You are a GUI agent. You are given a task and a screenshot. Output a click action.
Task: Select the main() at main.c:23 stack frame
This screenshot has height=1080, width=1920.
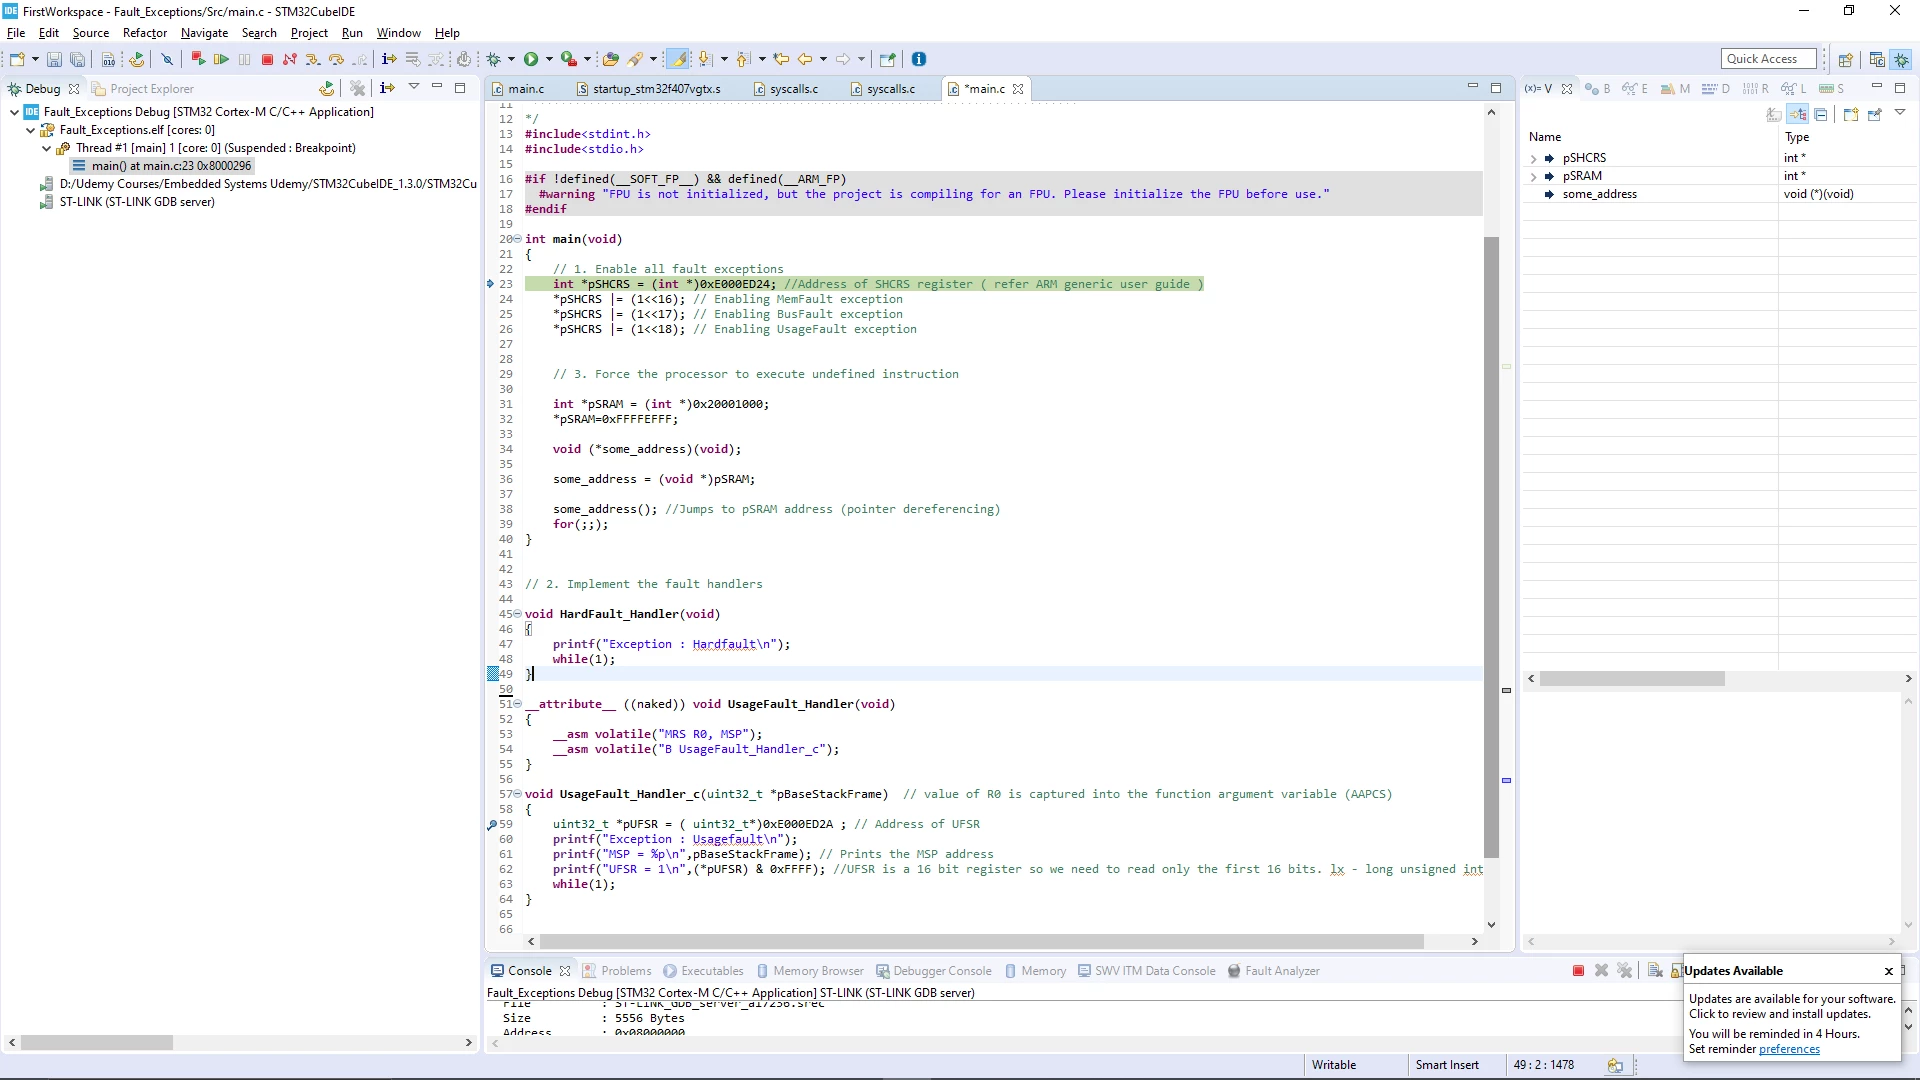pyautogui.click(x=162, y=166)
